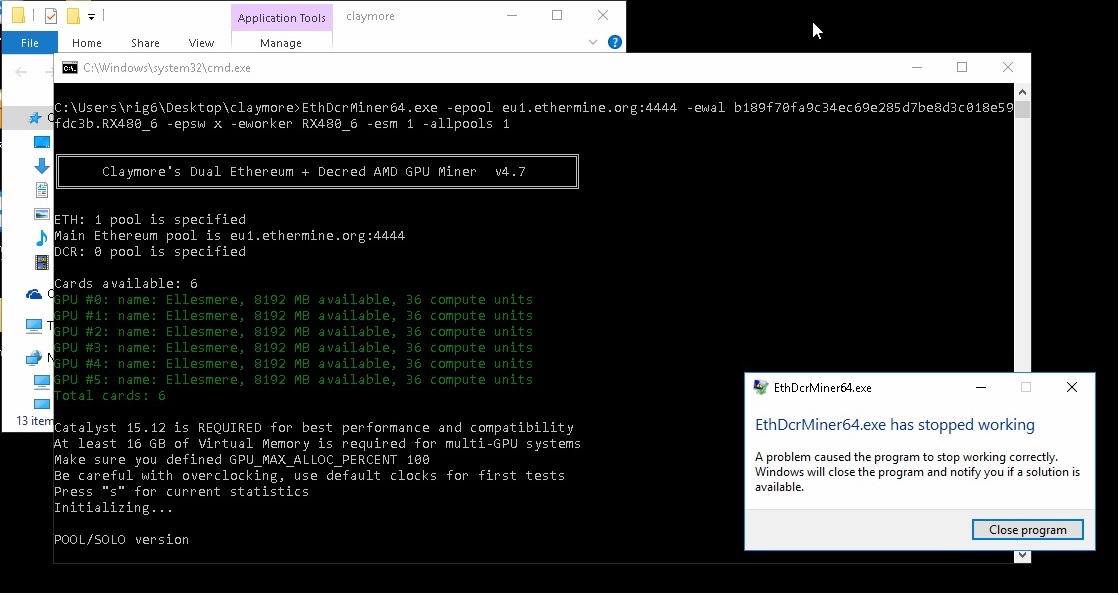Select This PC monitor icon in sidebar
1119x595 pixels.
pos(34,325)
